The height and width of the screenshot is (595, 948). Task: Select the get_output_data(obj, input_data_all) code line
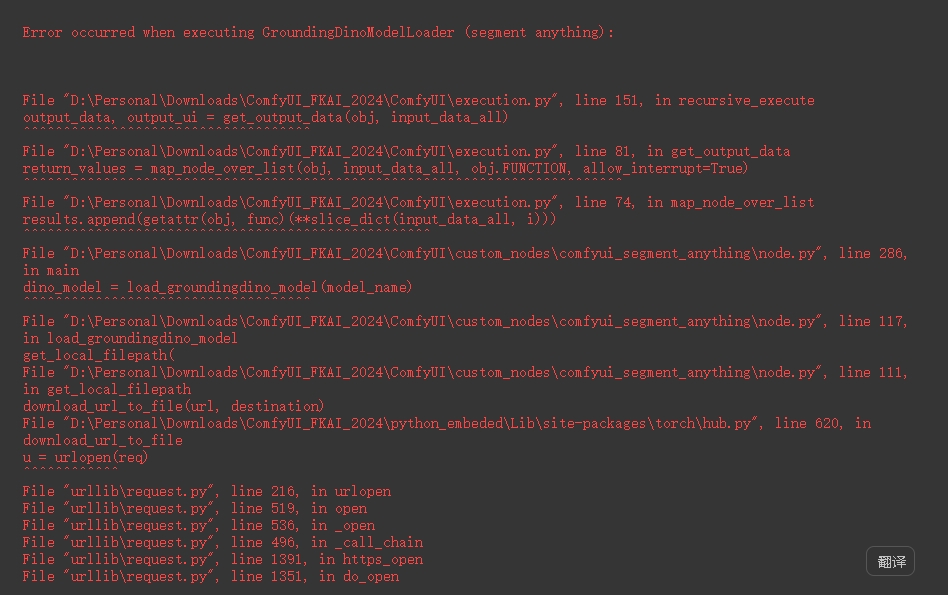coord(265,117)
